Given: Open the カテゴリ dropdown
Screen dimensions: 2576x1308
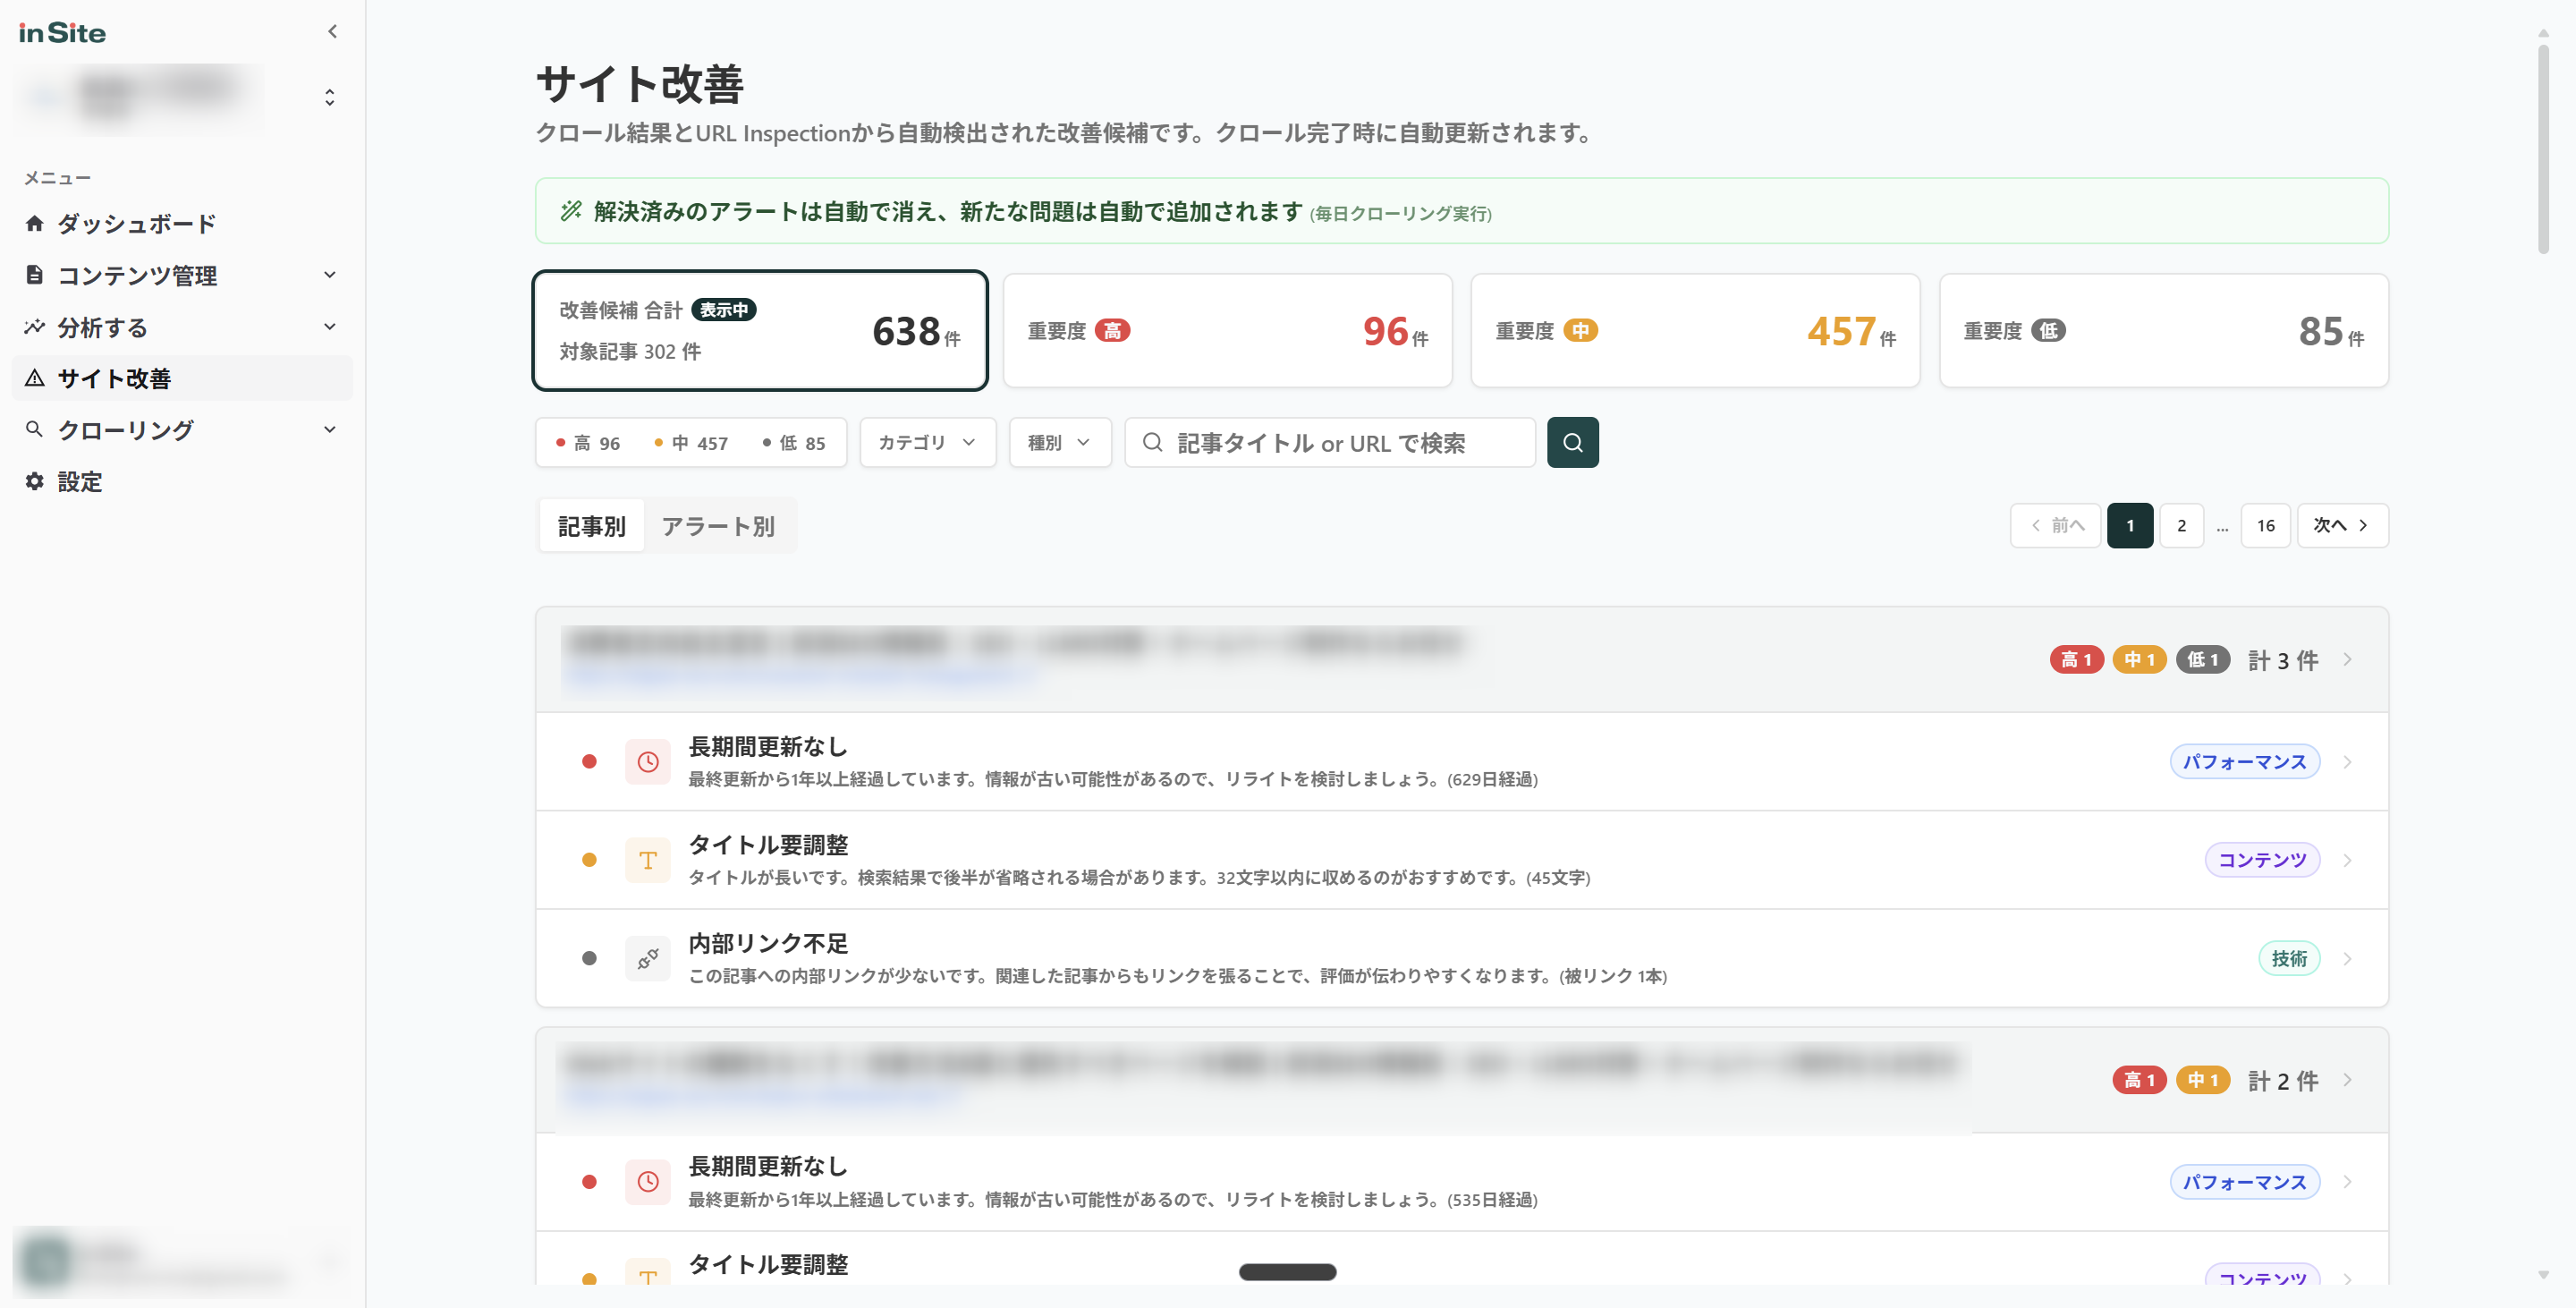Looking at the screenshot, I should tap(925, 442).
